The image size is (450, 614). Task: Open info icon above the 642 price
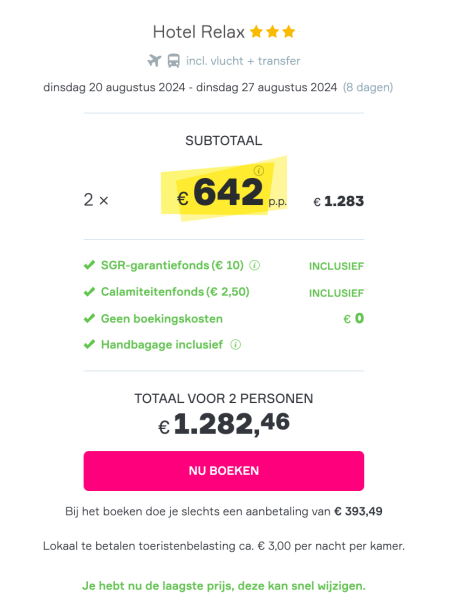click(258, 171)
